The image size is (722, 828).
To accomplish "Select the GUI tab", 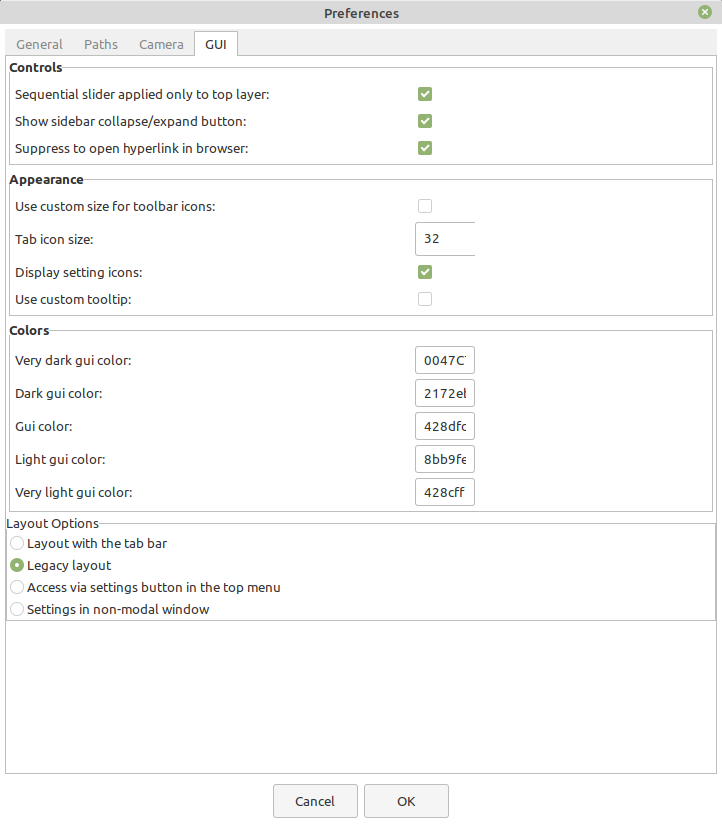I will [215, 44].
